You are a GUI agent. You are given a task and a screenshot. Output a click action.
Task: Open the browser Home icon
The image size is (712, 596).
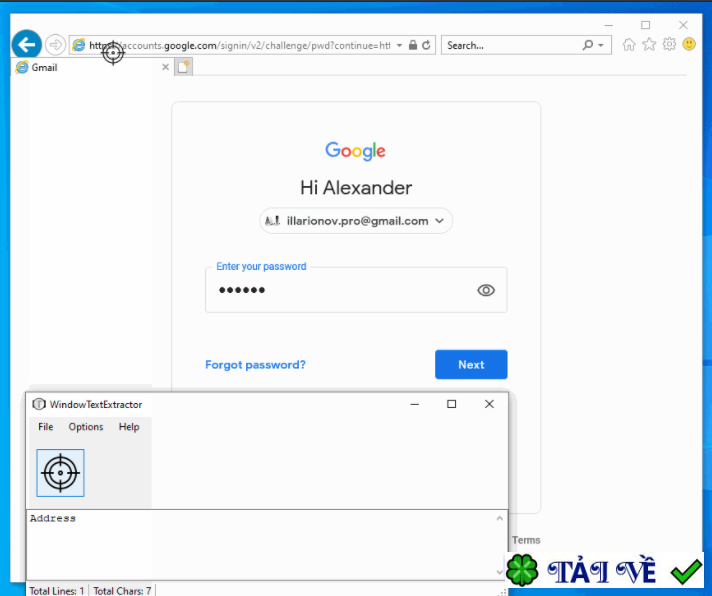pyautogui.click(x=629, y=44)
